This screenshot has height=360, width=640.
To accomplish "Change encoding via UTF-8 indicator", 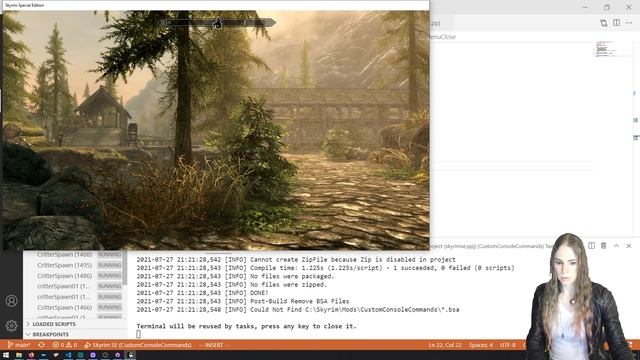I will pyautogui.click(x=507, y=345).
